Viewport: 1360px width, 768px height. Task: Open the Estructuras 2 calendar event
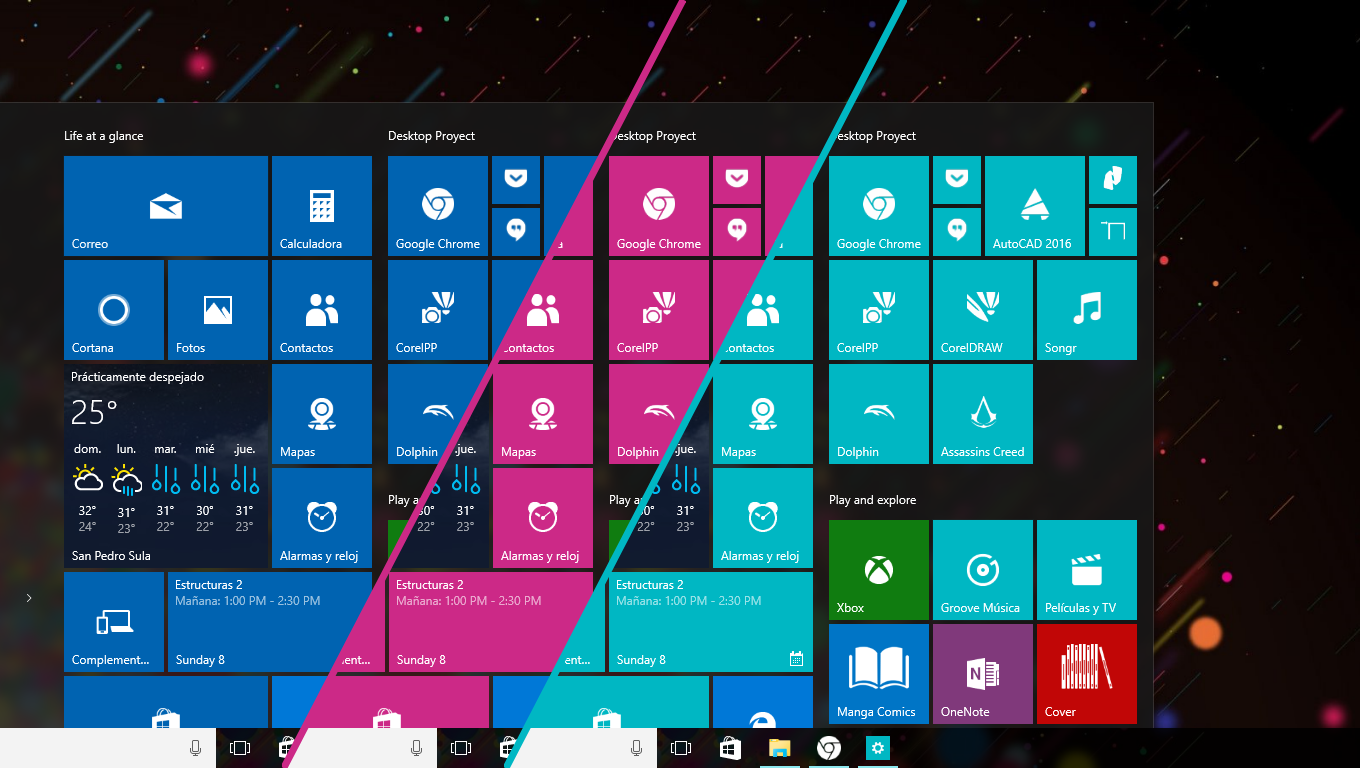tap(711, 621)
